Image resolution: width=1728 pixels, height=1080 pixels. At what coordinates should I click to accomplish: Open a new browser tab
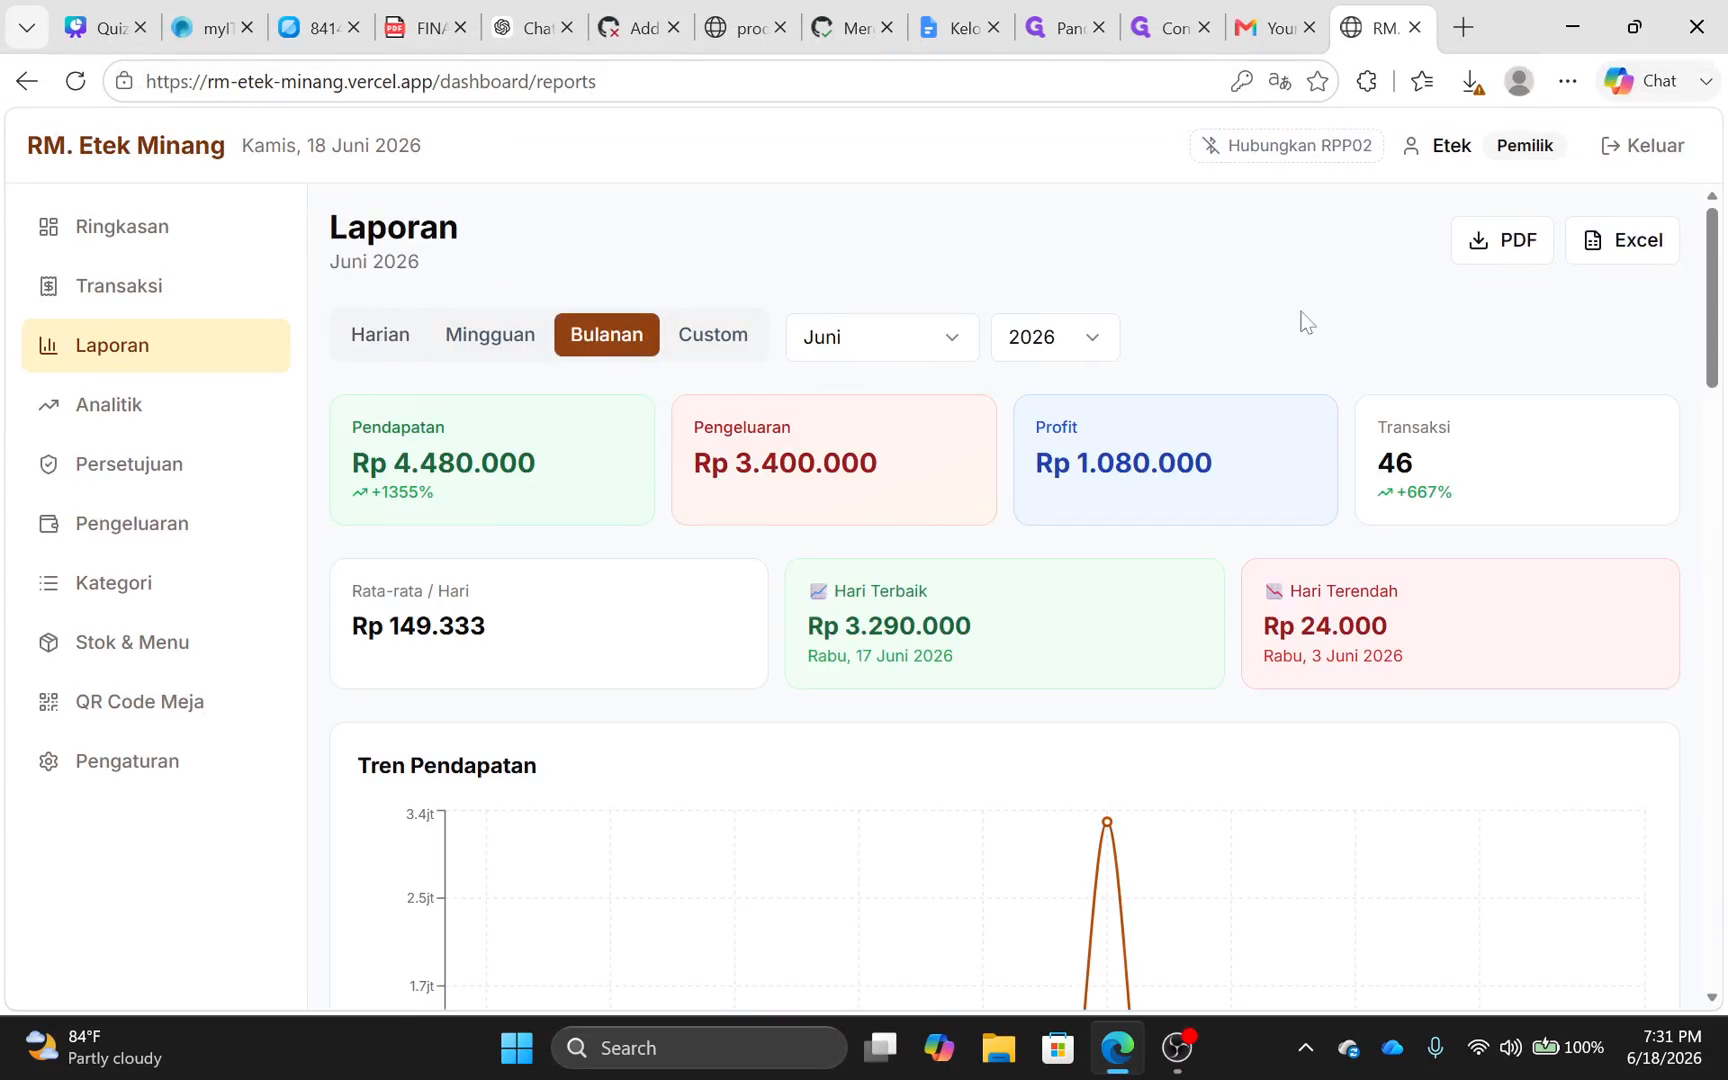1463,27
